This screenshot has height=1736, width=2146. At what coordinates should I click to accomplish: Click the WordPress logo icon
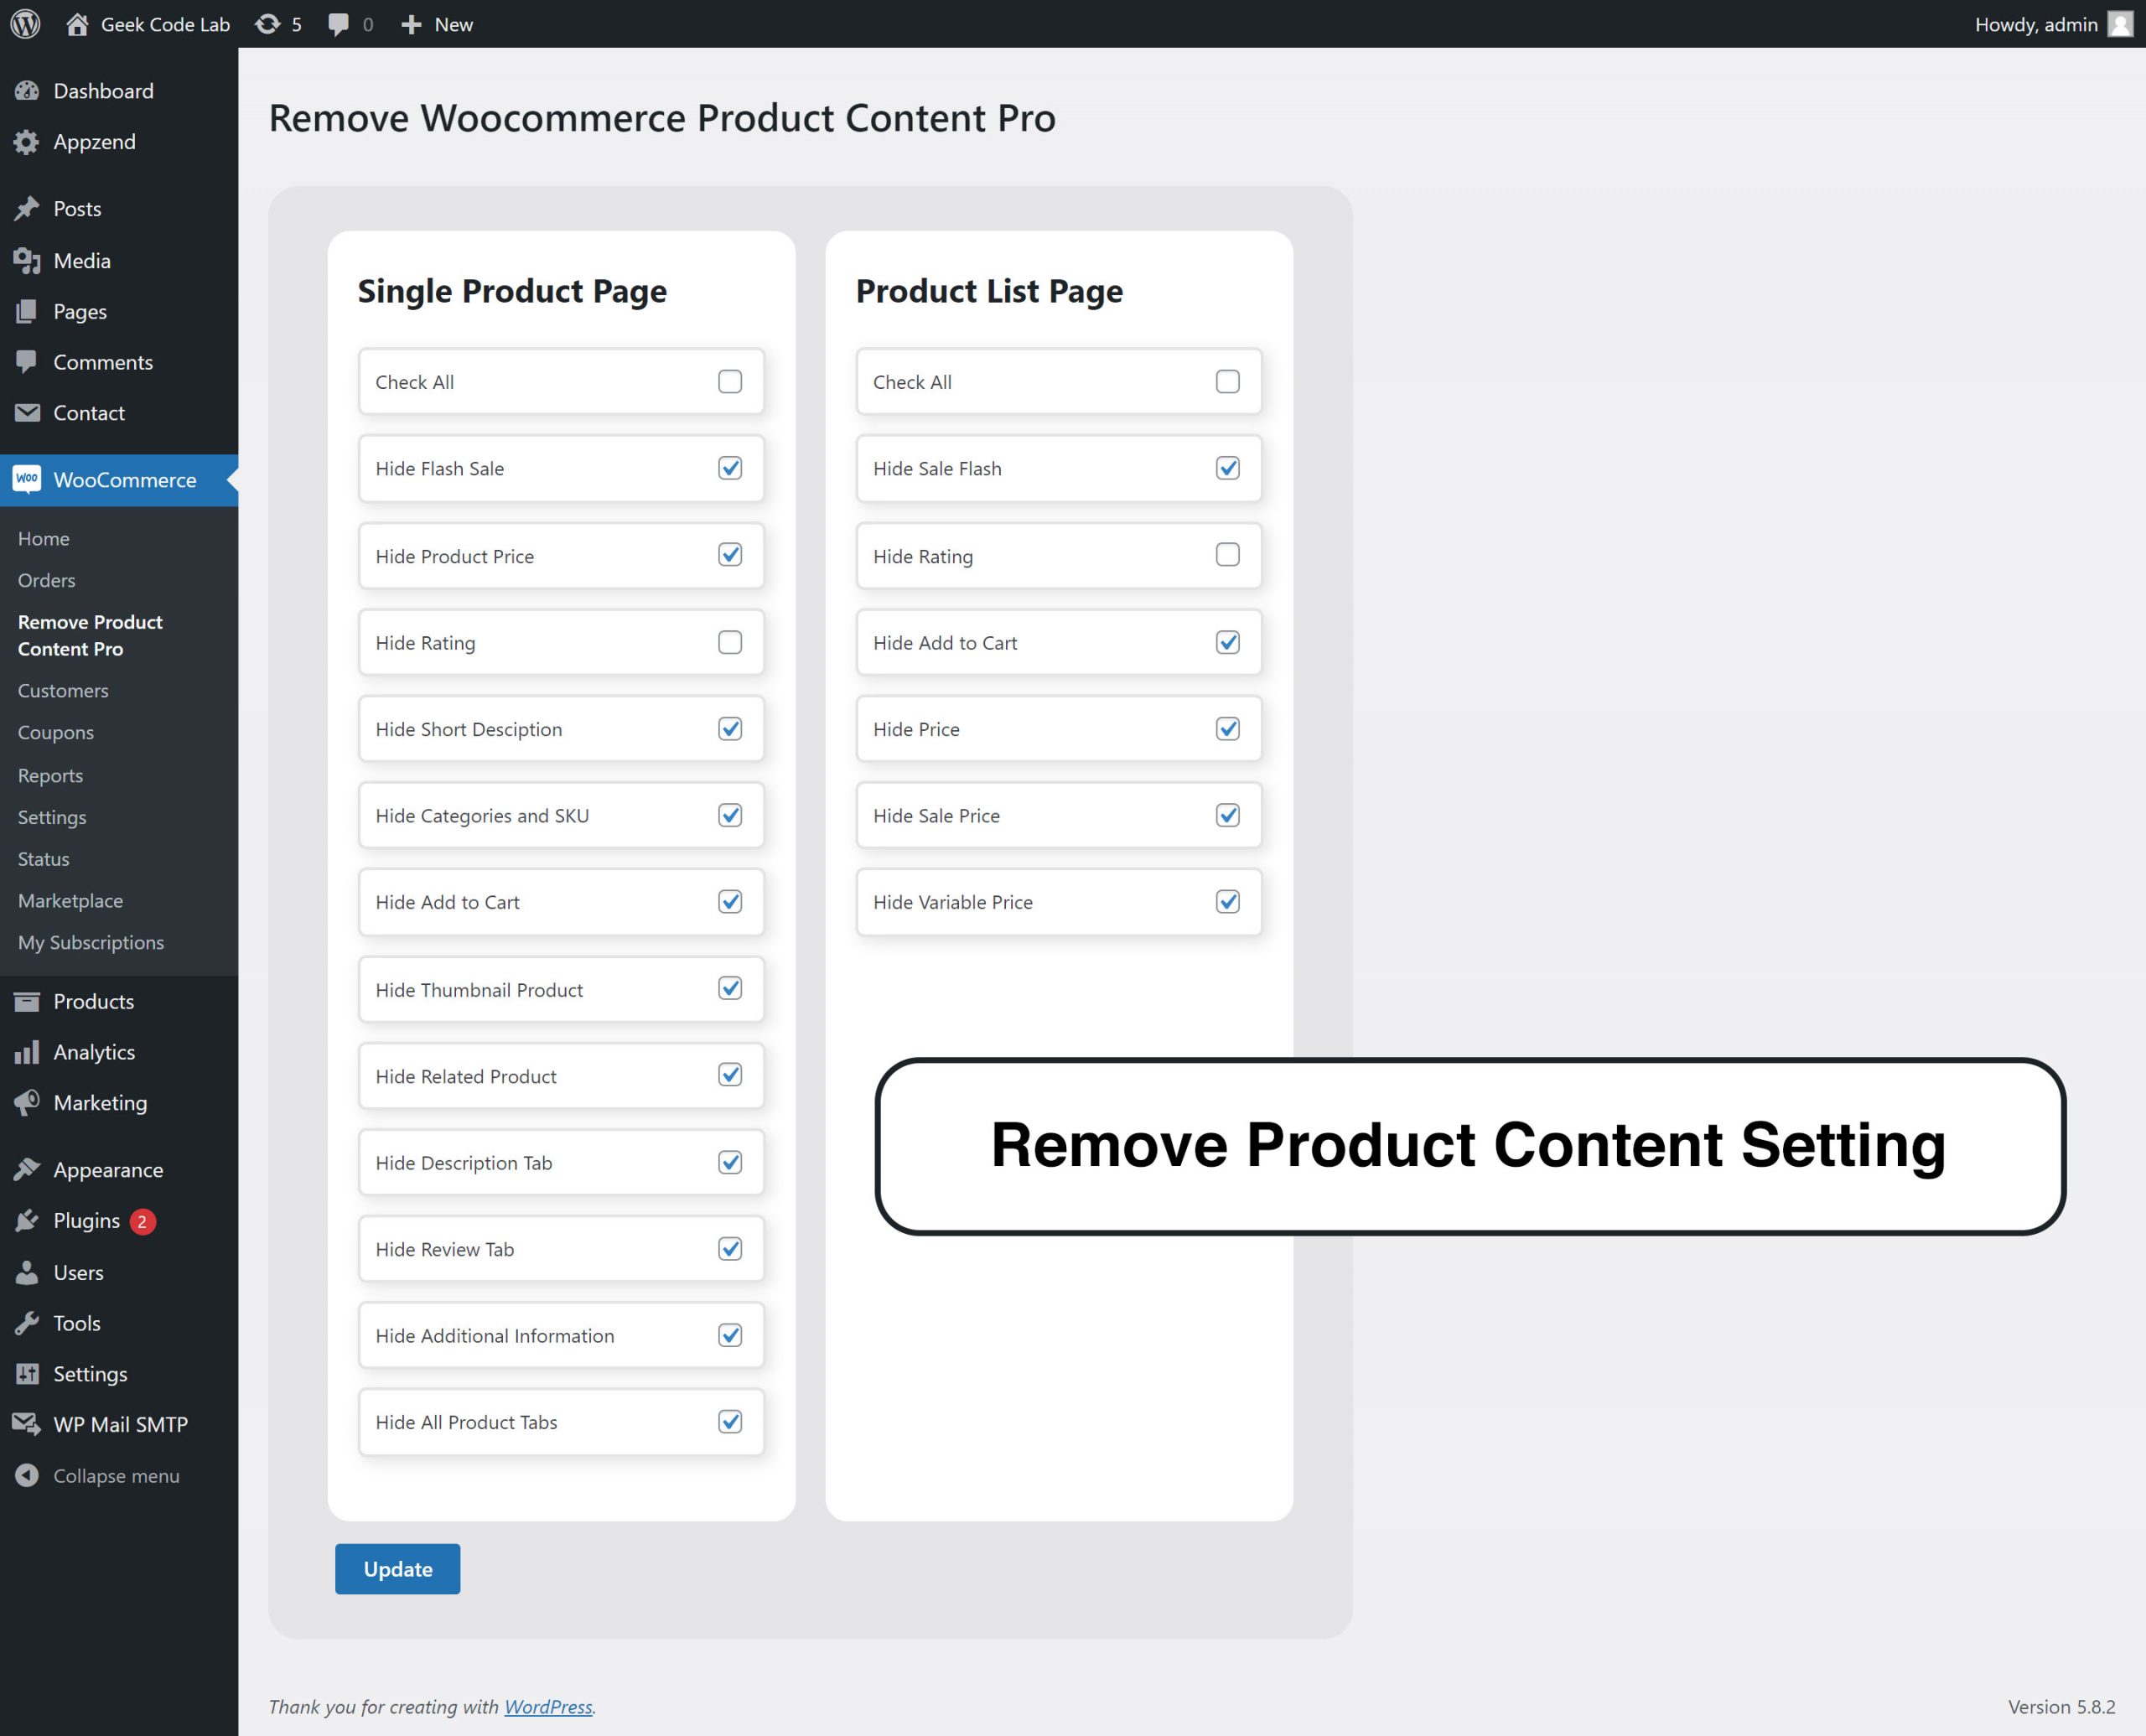point(25,24)
